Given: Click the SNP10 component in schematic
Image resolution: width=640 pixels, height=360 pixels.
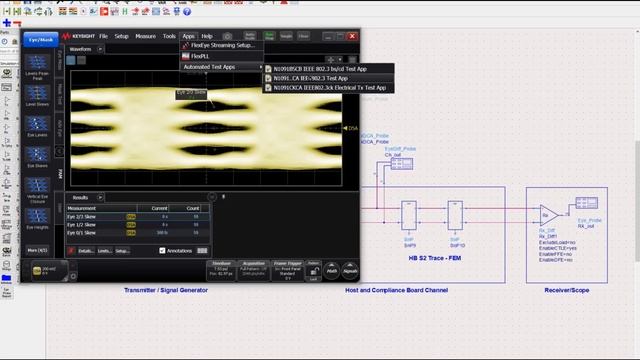Looking at the screenshot, I should pos(455,215).
